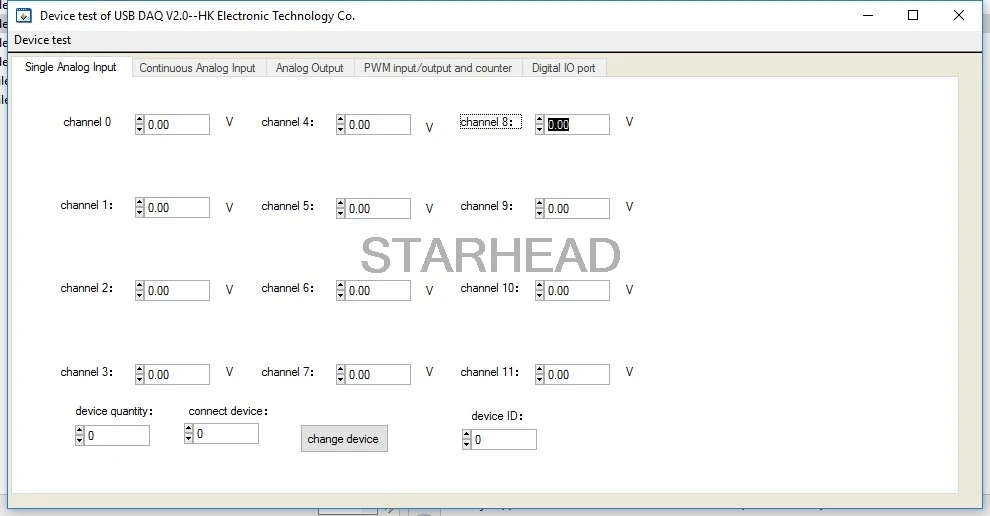Image resolution: width=990 pixels, height=516 pixels.
Task: Click the device ID field
Action: (504, 440)
